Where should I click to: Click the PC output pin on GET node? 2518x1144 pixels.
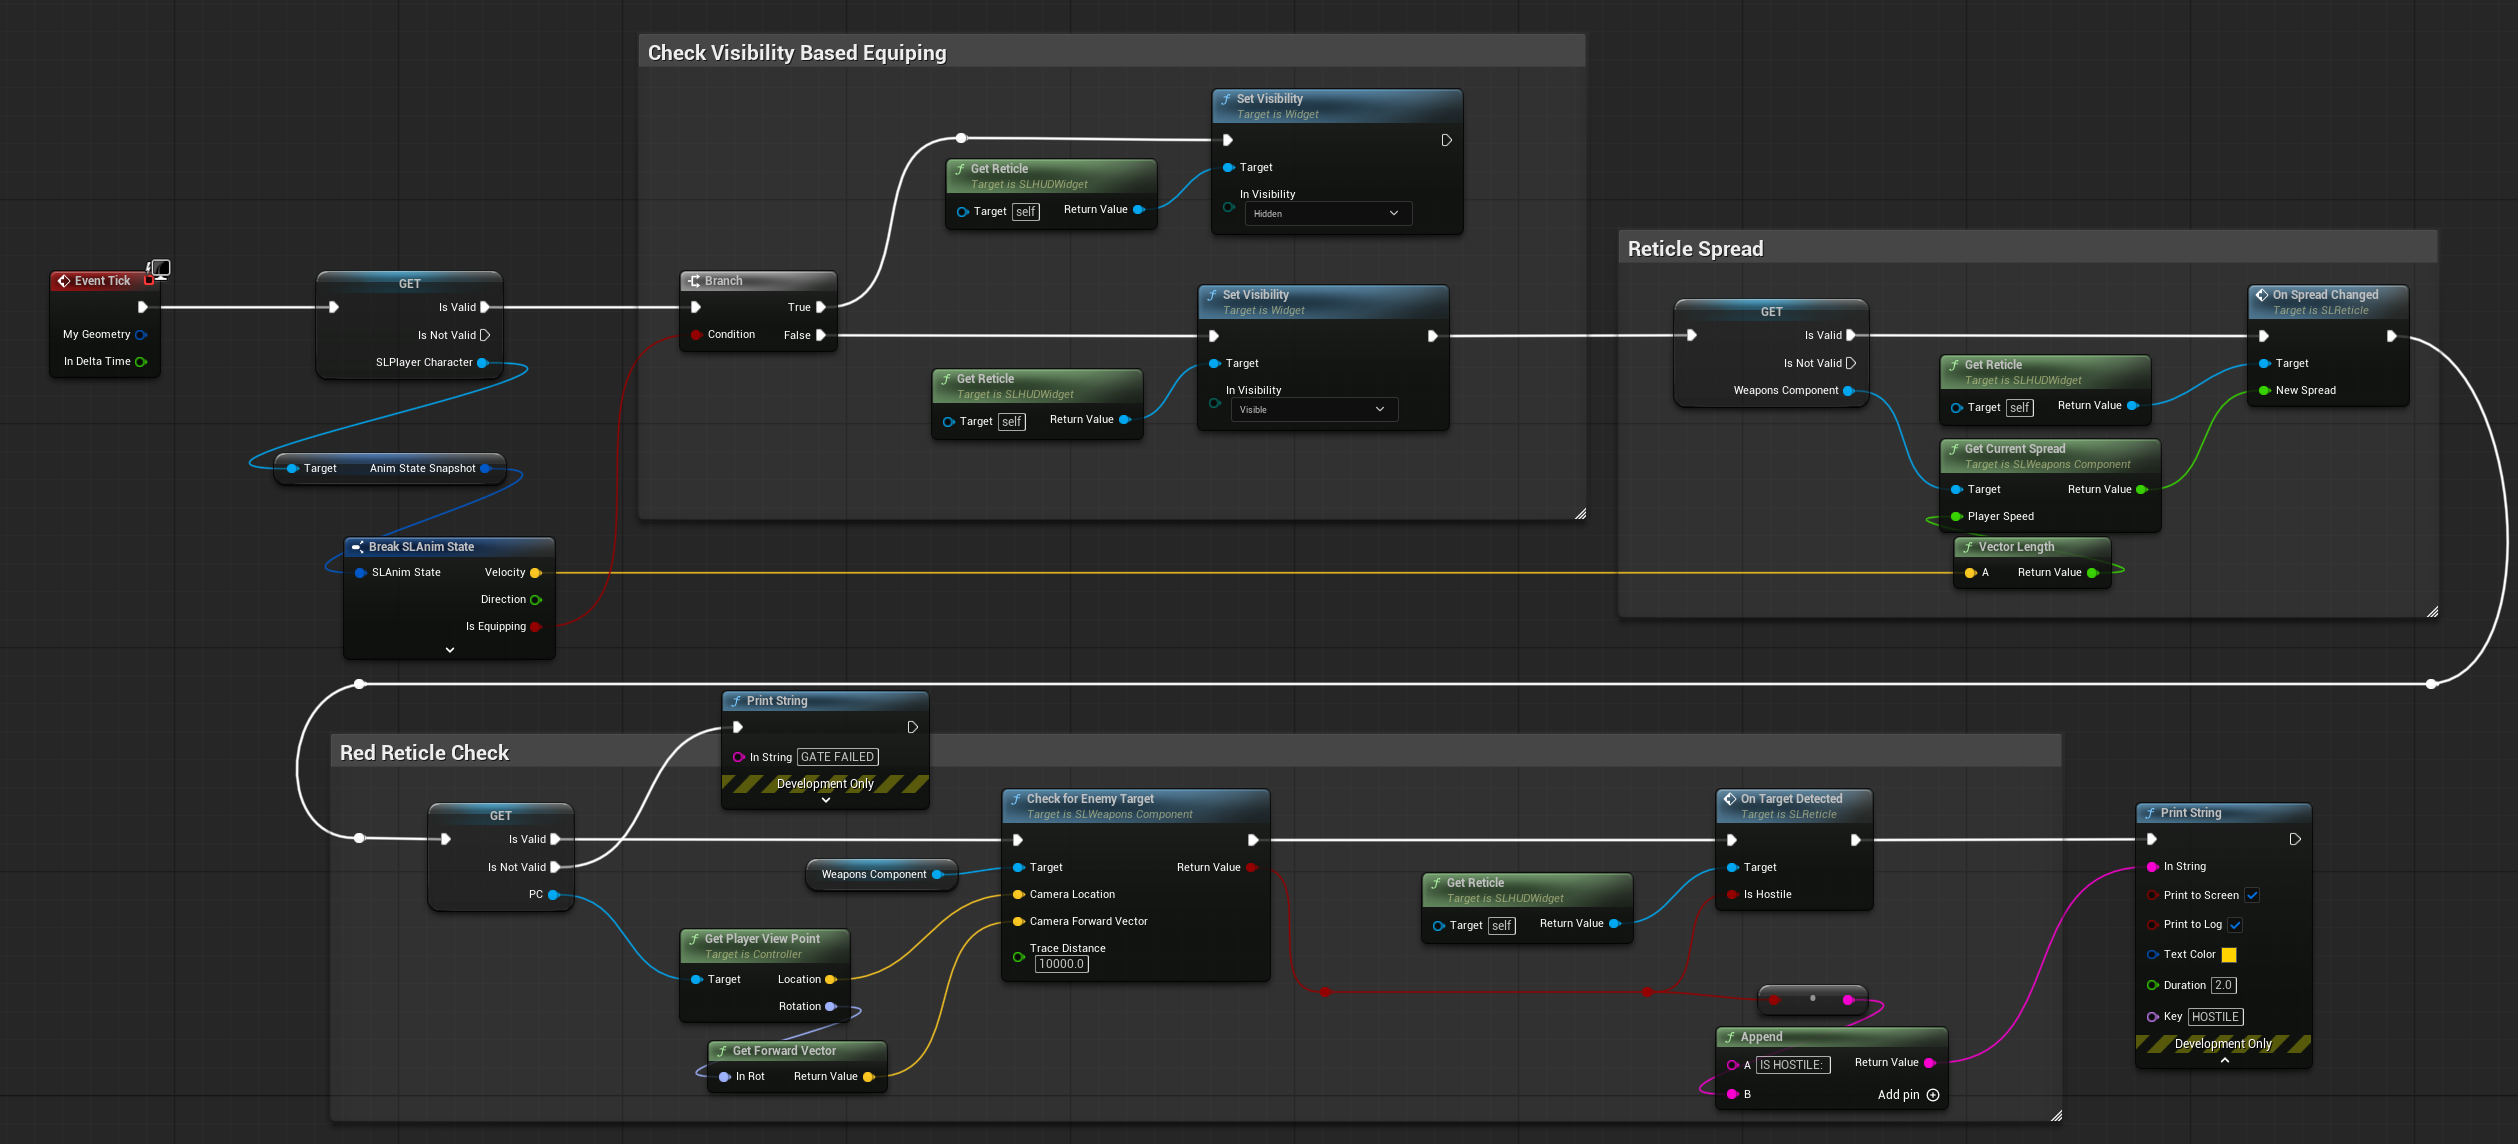[x=553, y=895]
